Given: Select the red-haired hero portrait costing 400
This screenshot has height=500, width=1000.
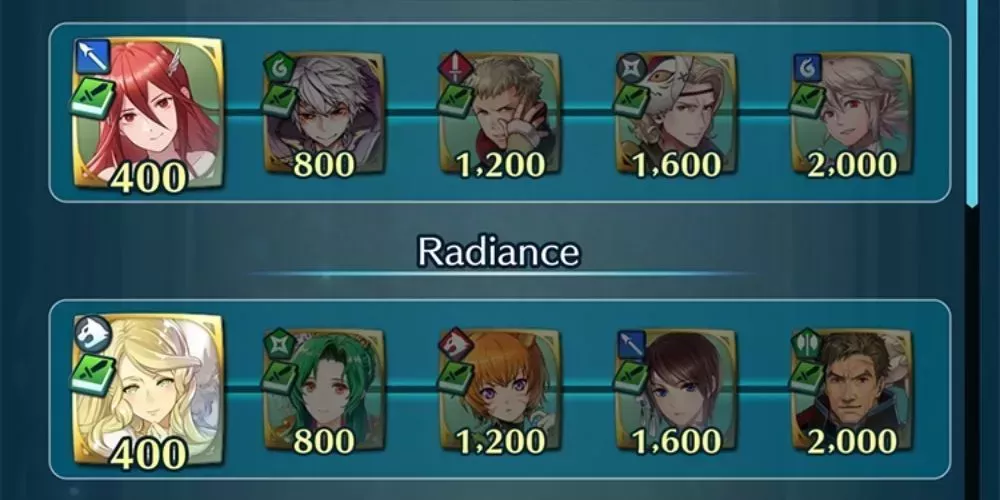Looking at the screenshot, I should (x=148, y=114).
